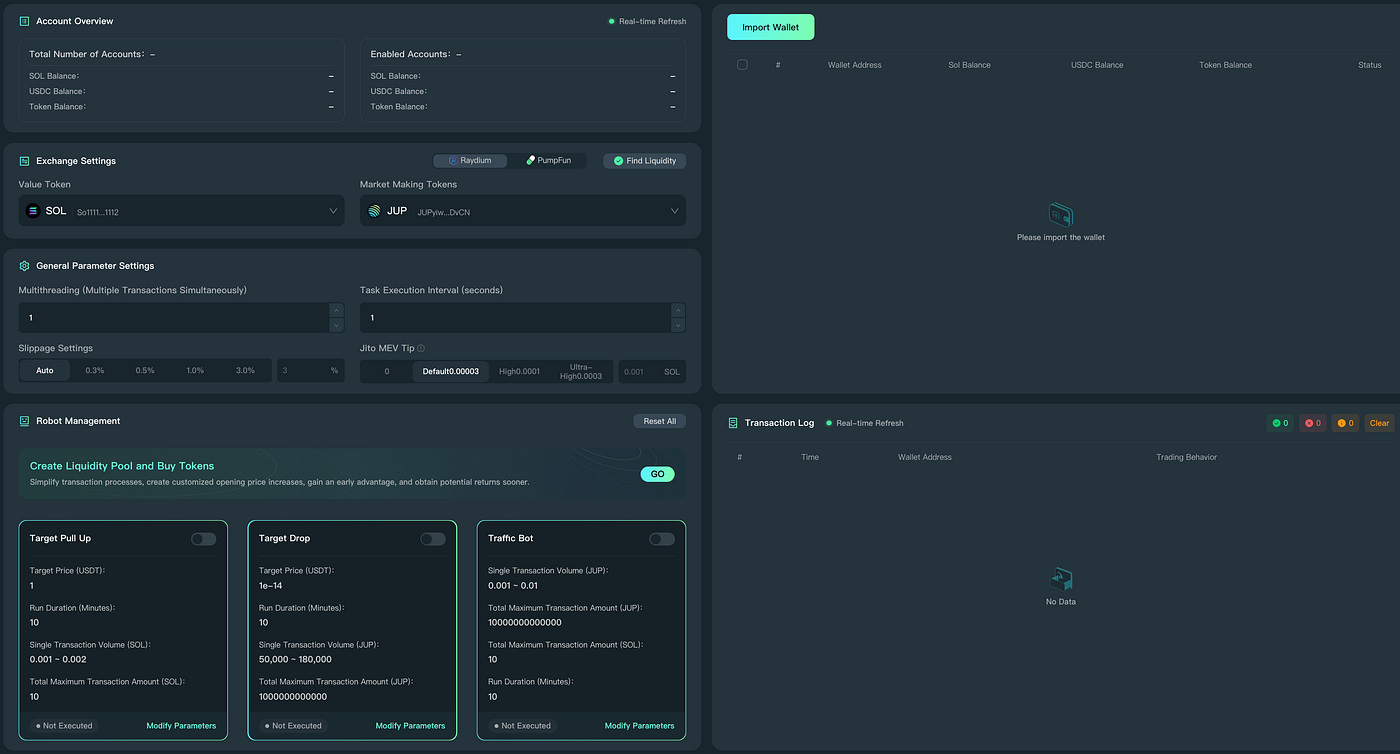1400x754 pixels.
Task: Click the No Data placeholder icon
Action: click(1060, 579)
